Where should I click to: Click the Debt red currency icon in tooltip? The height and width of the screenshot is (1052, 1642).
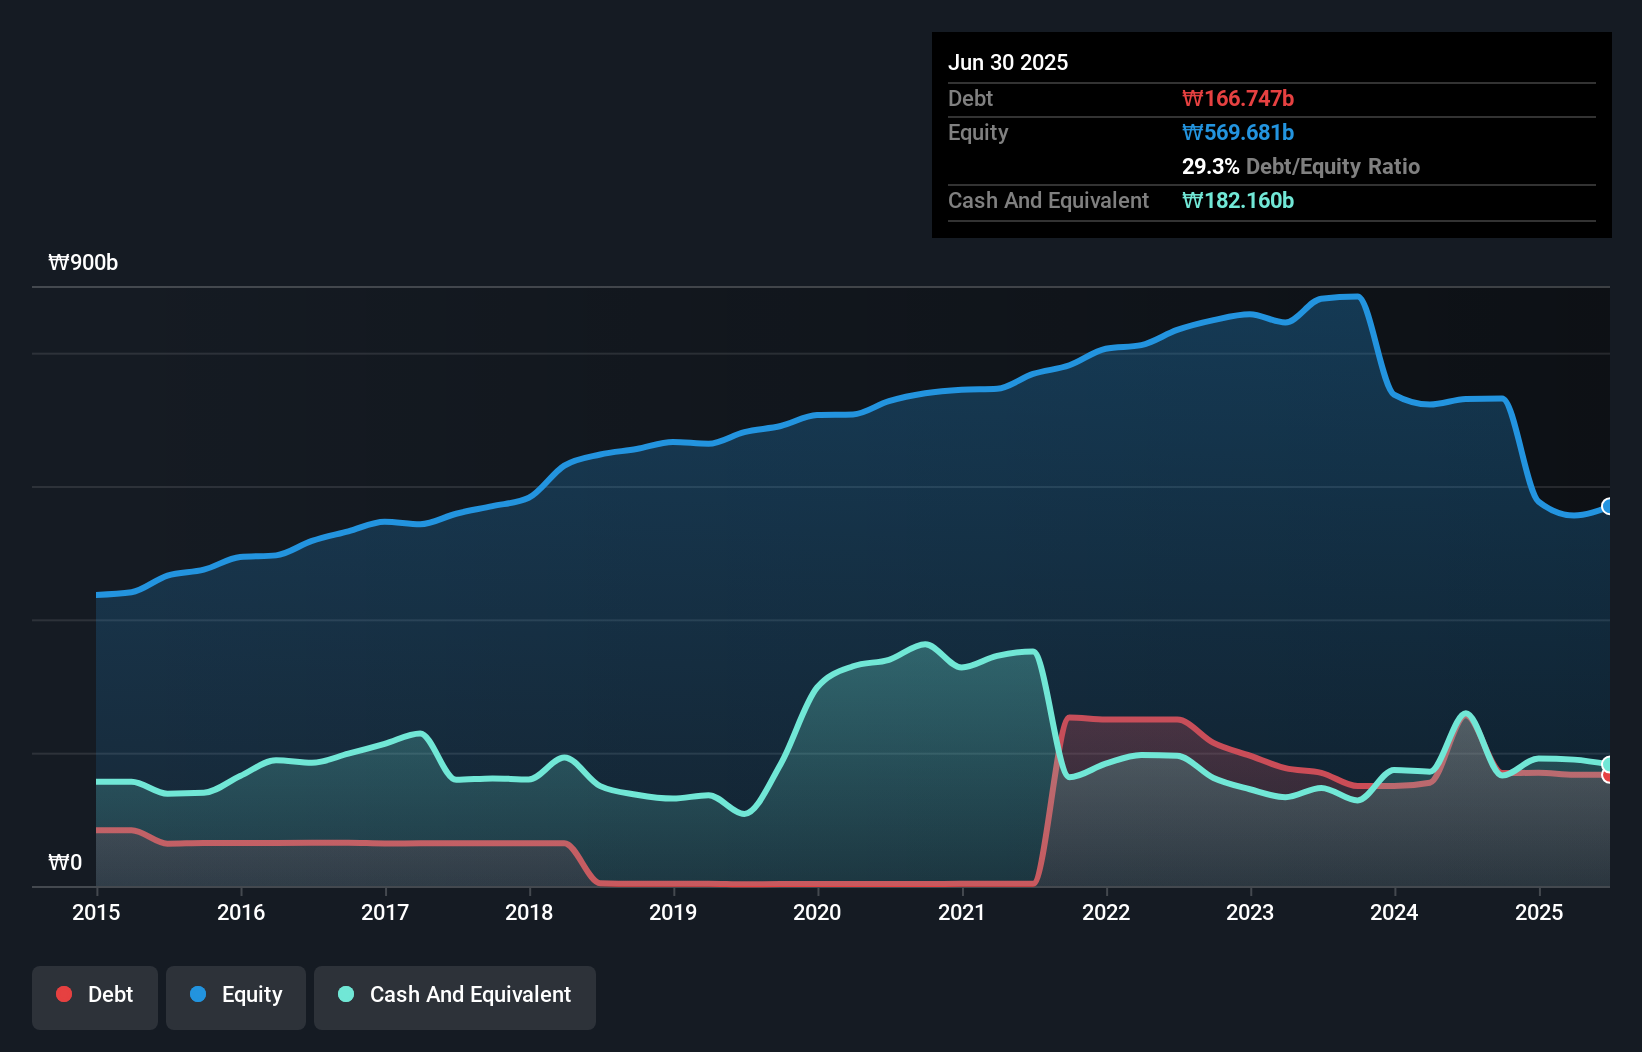click(1192, 98)
